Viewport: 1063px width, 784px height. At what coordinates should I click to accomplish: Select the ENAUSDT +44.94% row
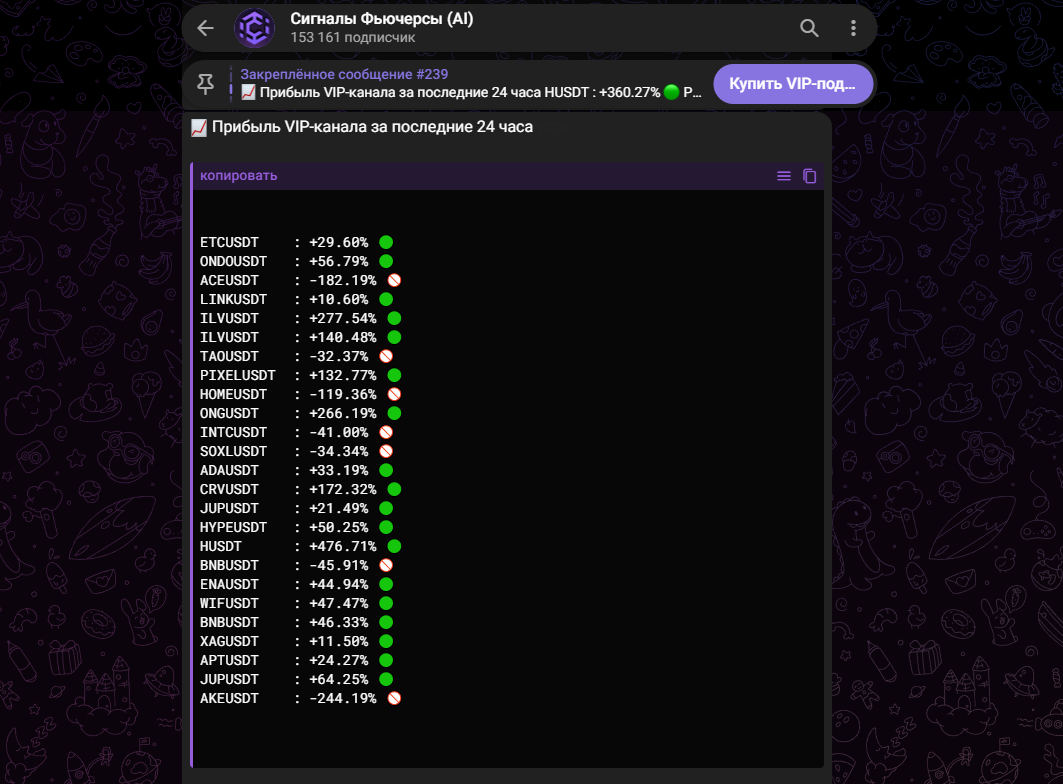296,584
